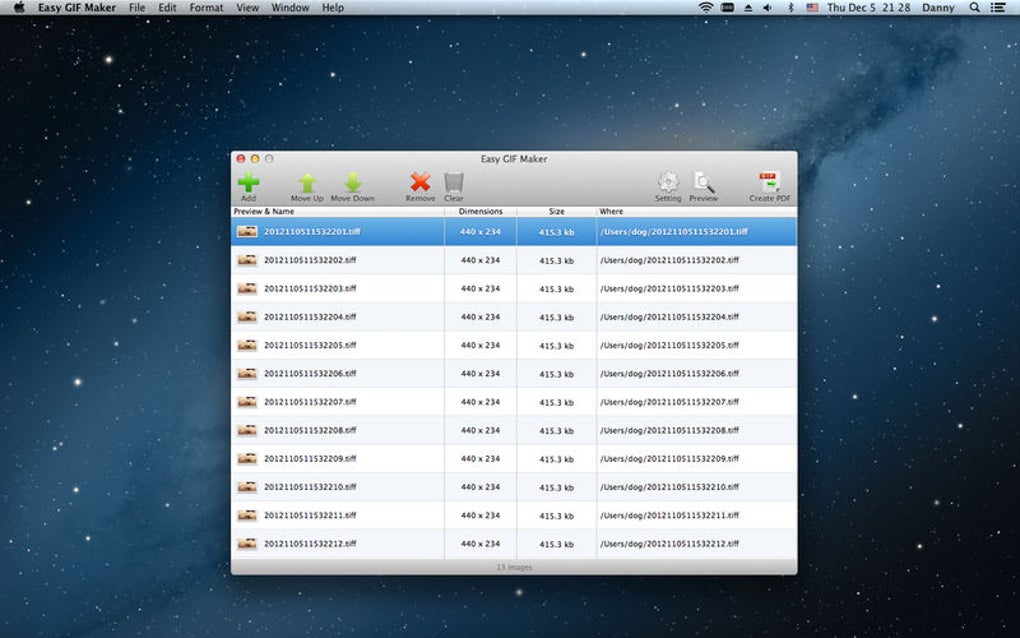This screenshot has width=1020, height=638.
Task: Select row 2012110511532202.tiff
Action: pos(514,260)
